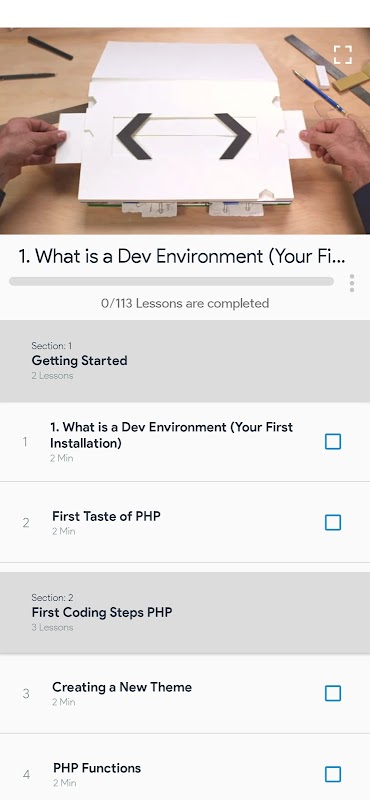Open lesson What is a Dev Environment
This screenshot has height=800, width=370.
pyautogui.click(x=171, y=435)
